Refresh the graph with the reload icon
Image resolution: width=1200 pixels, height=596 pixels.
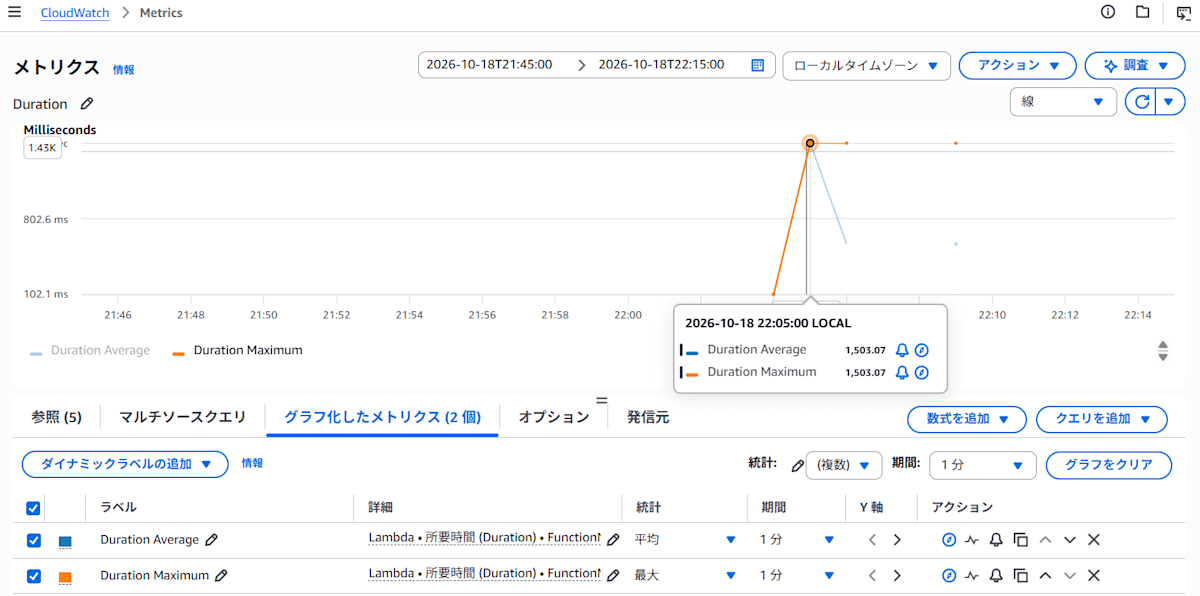[x=1140, y=102]
